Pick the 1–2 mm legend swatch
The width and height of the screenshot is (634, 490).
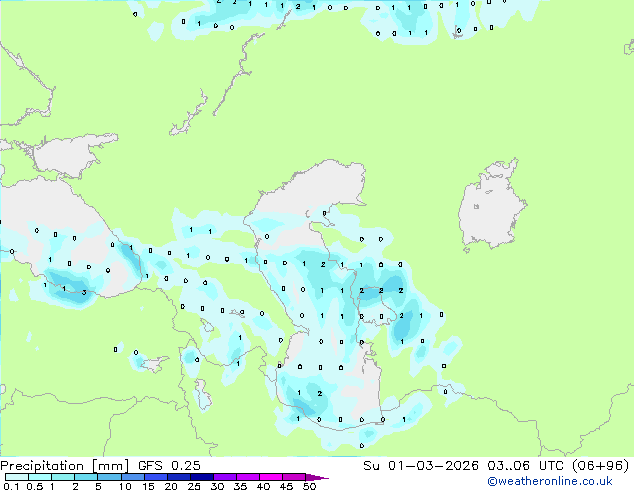tap(63, 477)
